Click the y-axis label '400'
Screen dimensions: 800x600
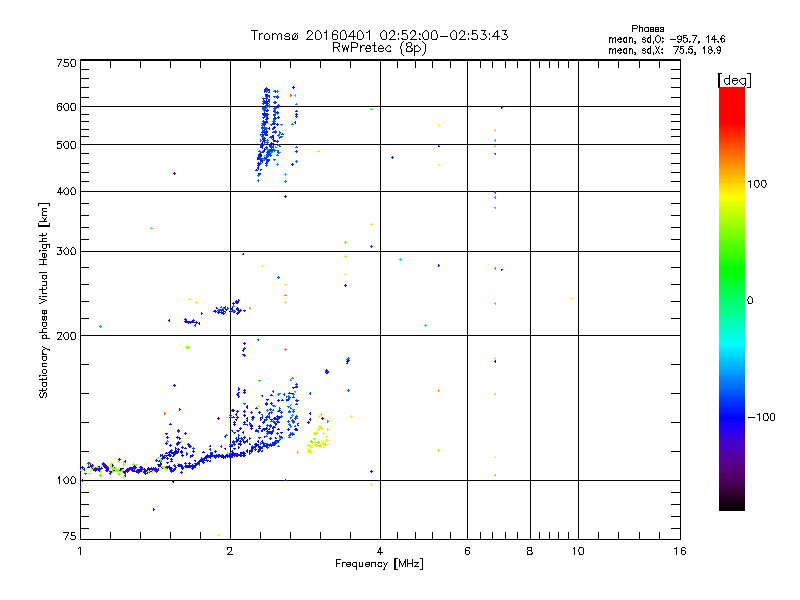66,191
